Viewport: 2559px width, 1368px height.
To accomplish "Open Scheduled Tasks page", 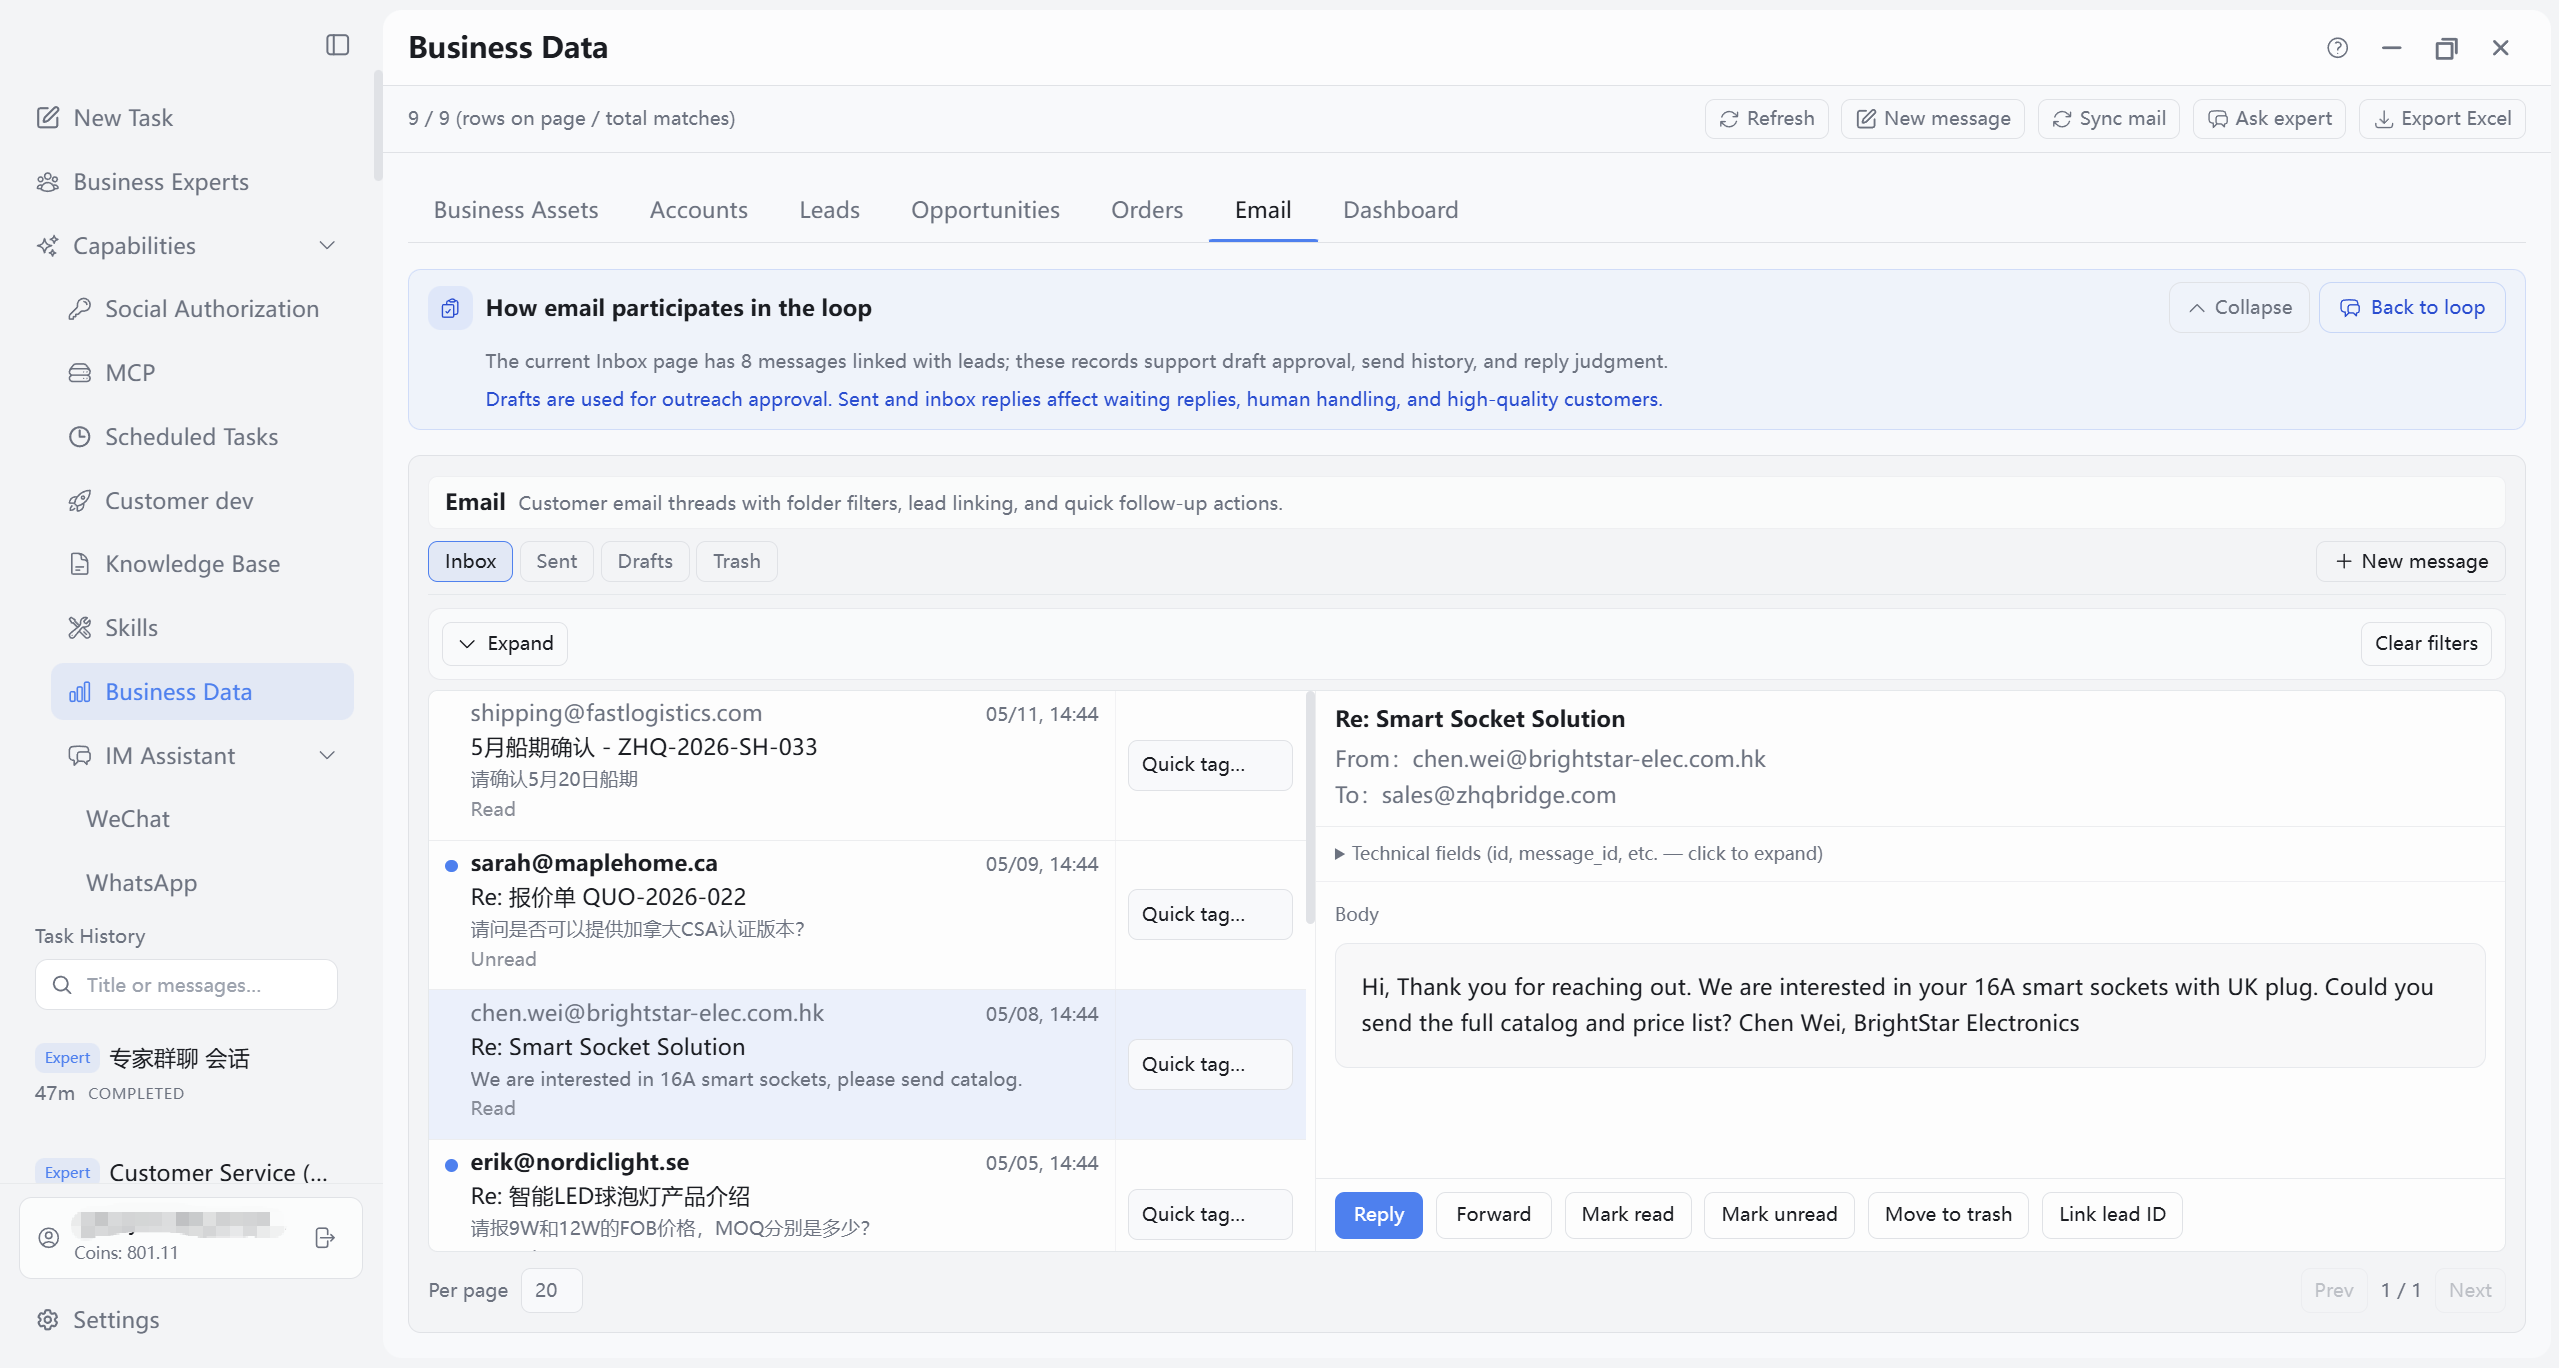I will point(173,437).
